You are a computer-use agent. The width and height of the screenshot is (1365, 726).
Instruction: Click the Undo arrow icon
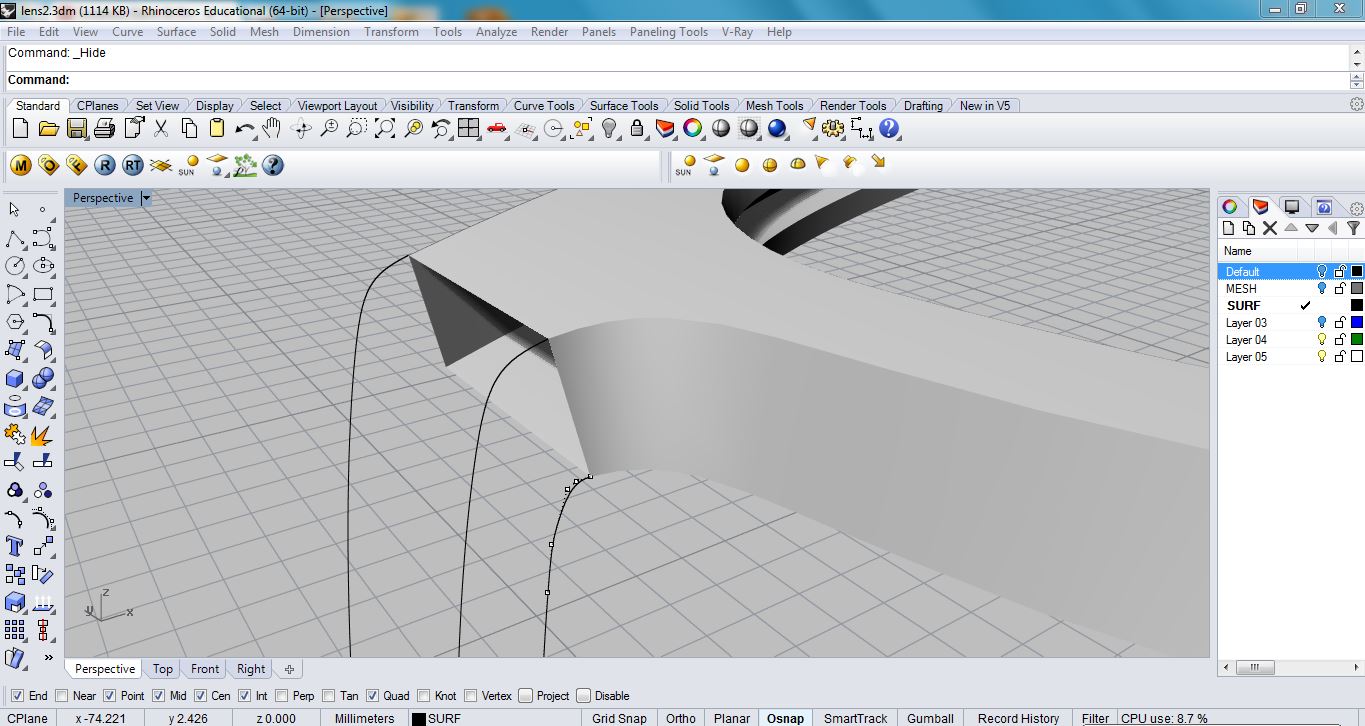(x=244, y=128)
